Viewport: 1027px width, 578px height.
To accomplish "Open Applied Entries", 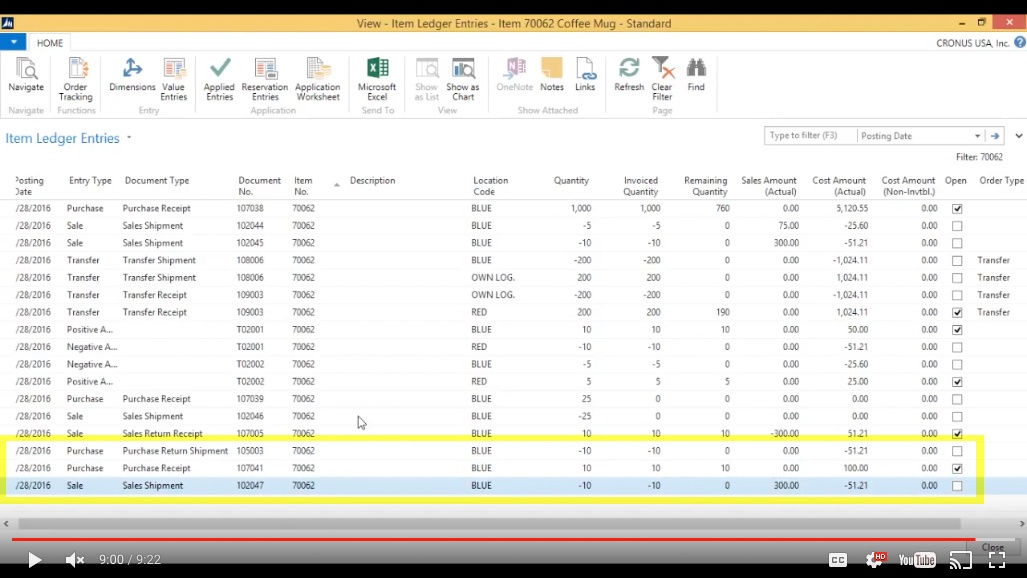I will click(x=219, y=79).
